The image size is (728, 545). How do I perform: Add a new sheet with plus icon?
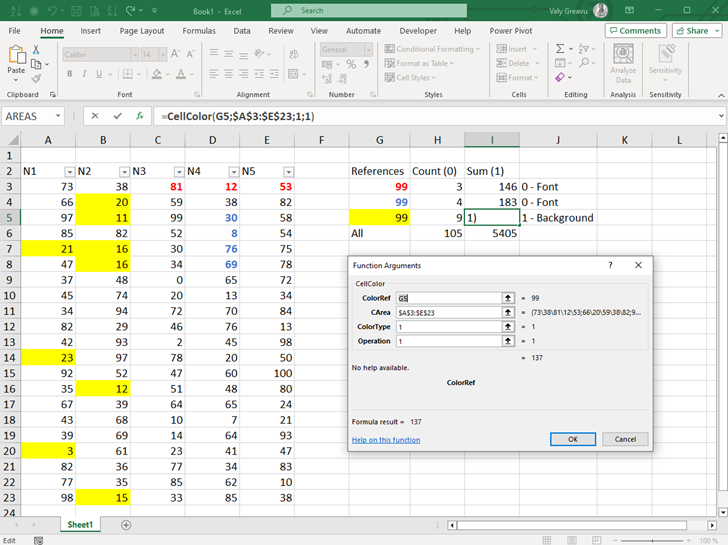(126, 525)
